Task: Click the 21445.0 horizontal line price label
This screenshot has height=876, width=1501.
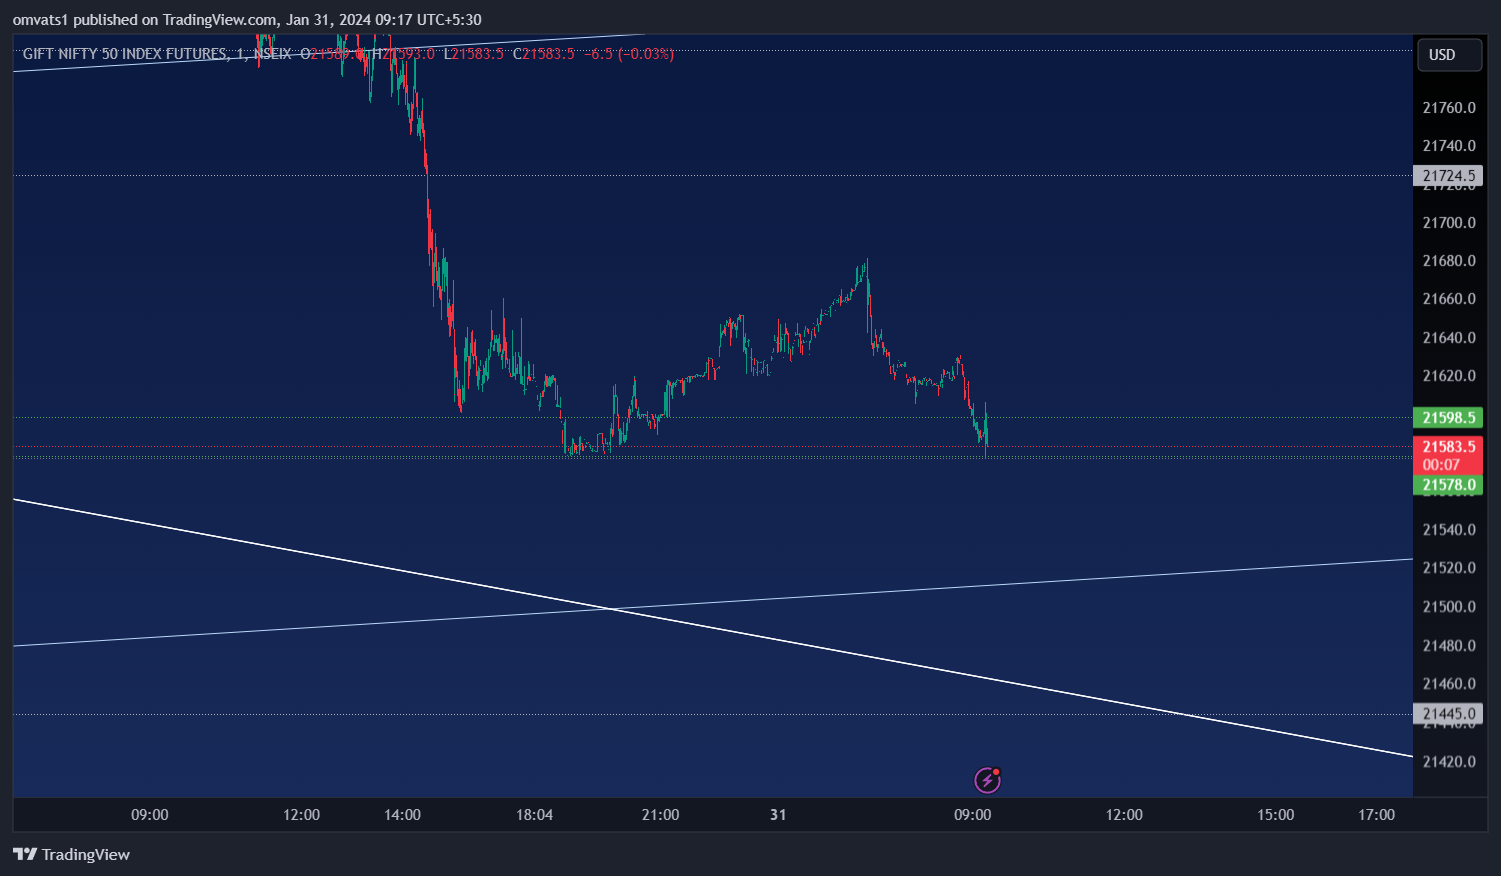Action: click(x=1447, y=714)
